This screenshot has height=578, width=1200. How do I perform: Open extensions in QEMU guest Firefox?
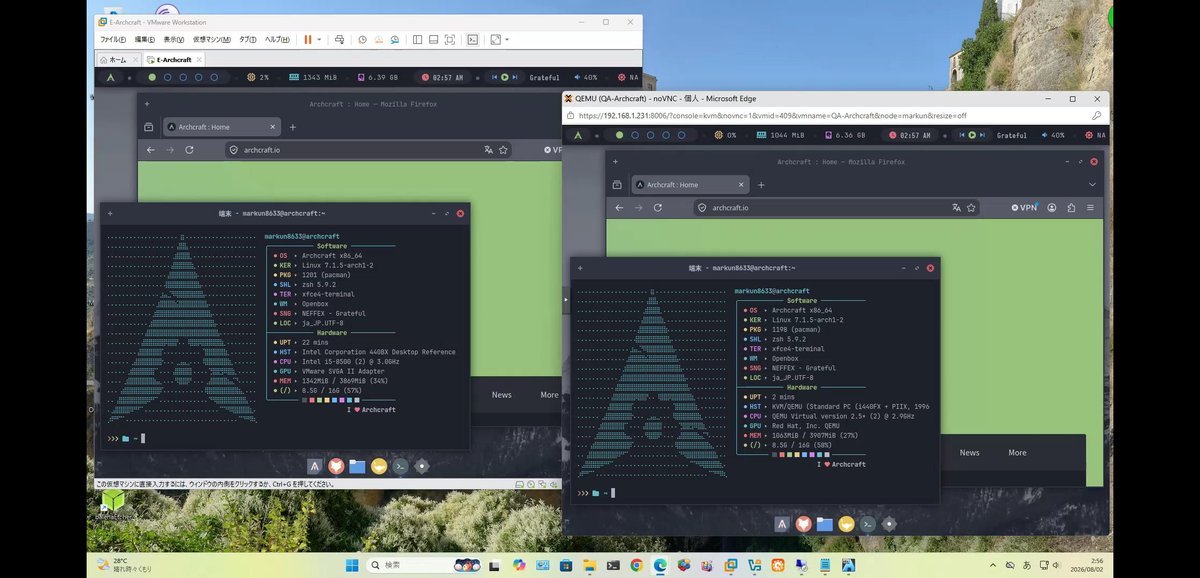(x=1071, y=208)
